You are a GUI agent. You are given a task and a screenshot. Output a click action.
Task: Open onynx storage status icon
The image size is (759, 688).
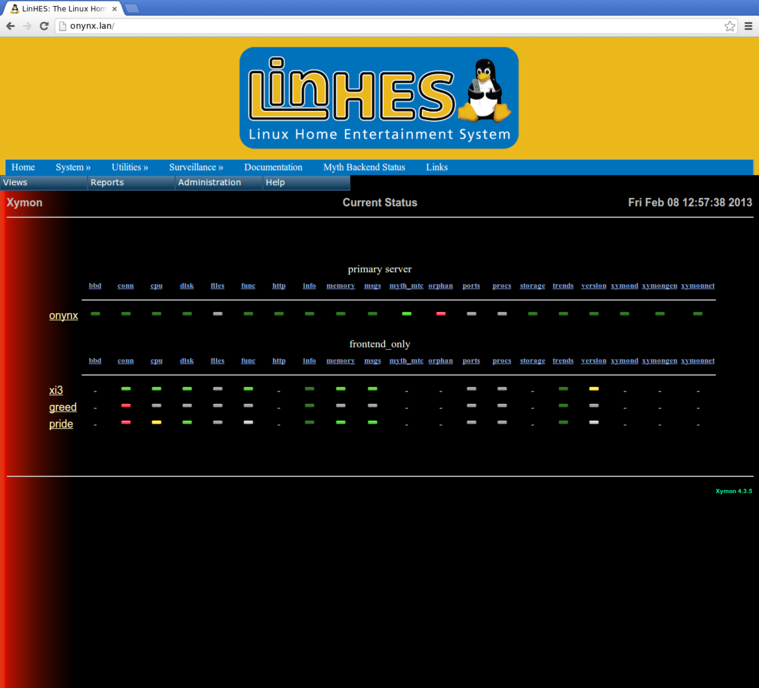tap(532, 314)
